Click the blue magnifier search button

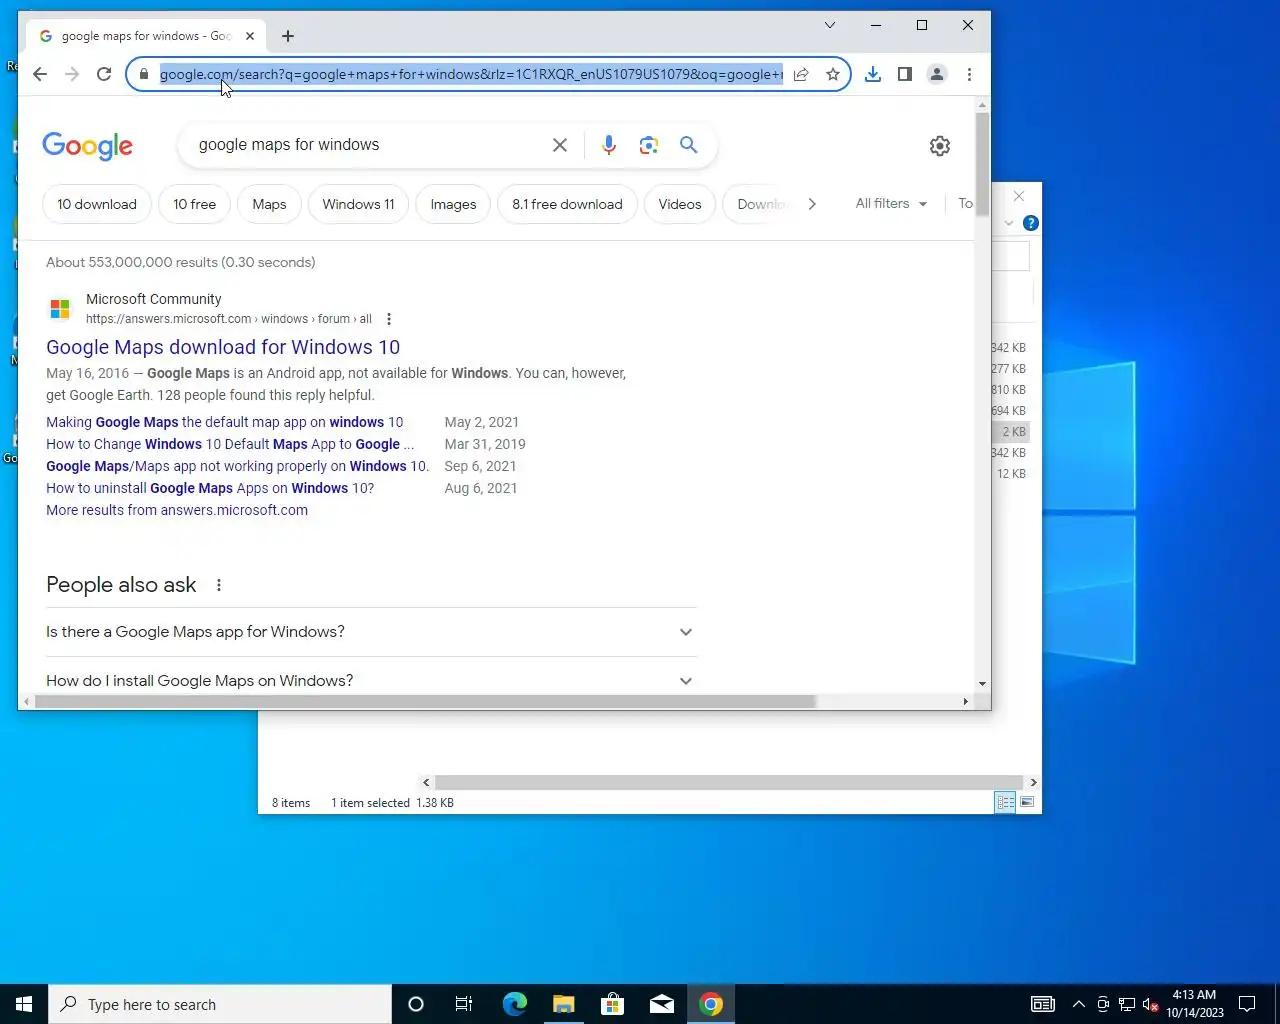click(x=689, y=145)
